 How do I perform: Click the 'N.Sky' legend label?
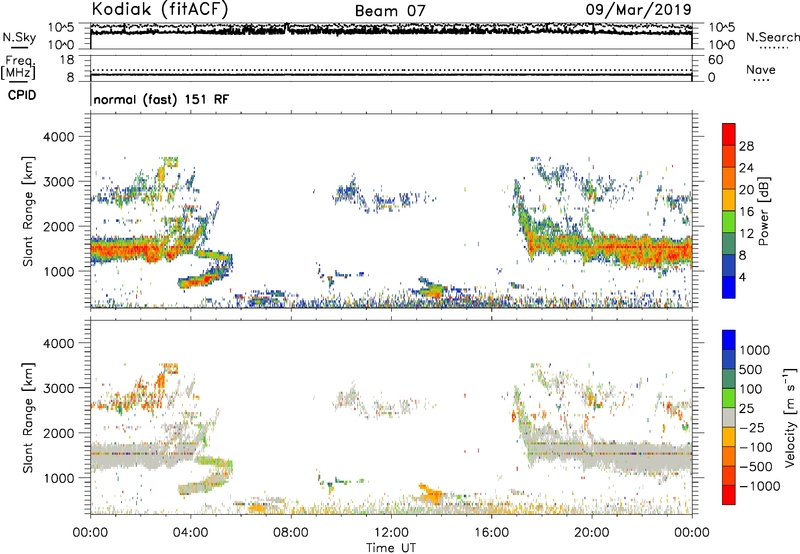pos(19,37)
